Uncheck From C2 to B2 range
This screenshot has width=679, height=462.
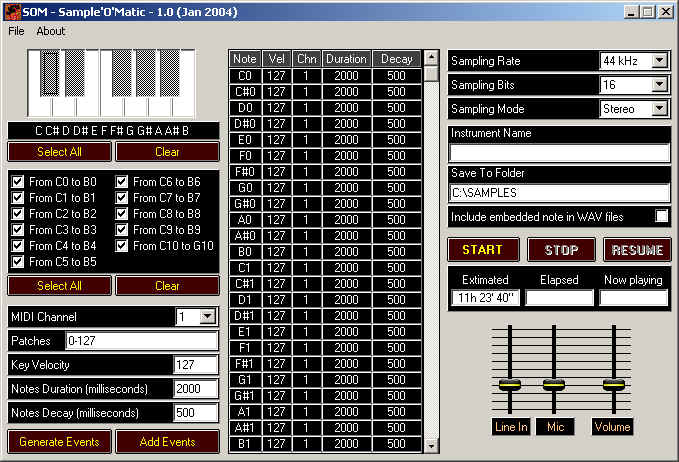(18, 214)
